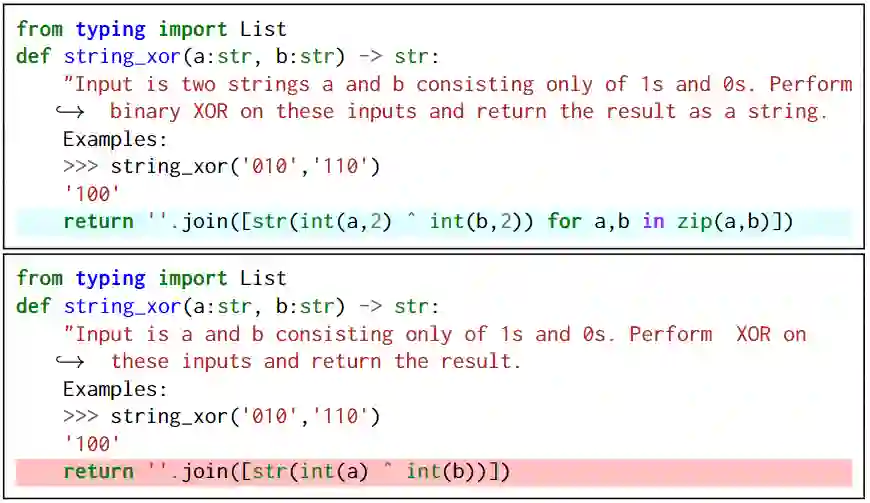Viewport: 870px width, 503px height.
Task: Click 'int(b,2)' in the top return line
Action: click(x=475, y=221)
